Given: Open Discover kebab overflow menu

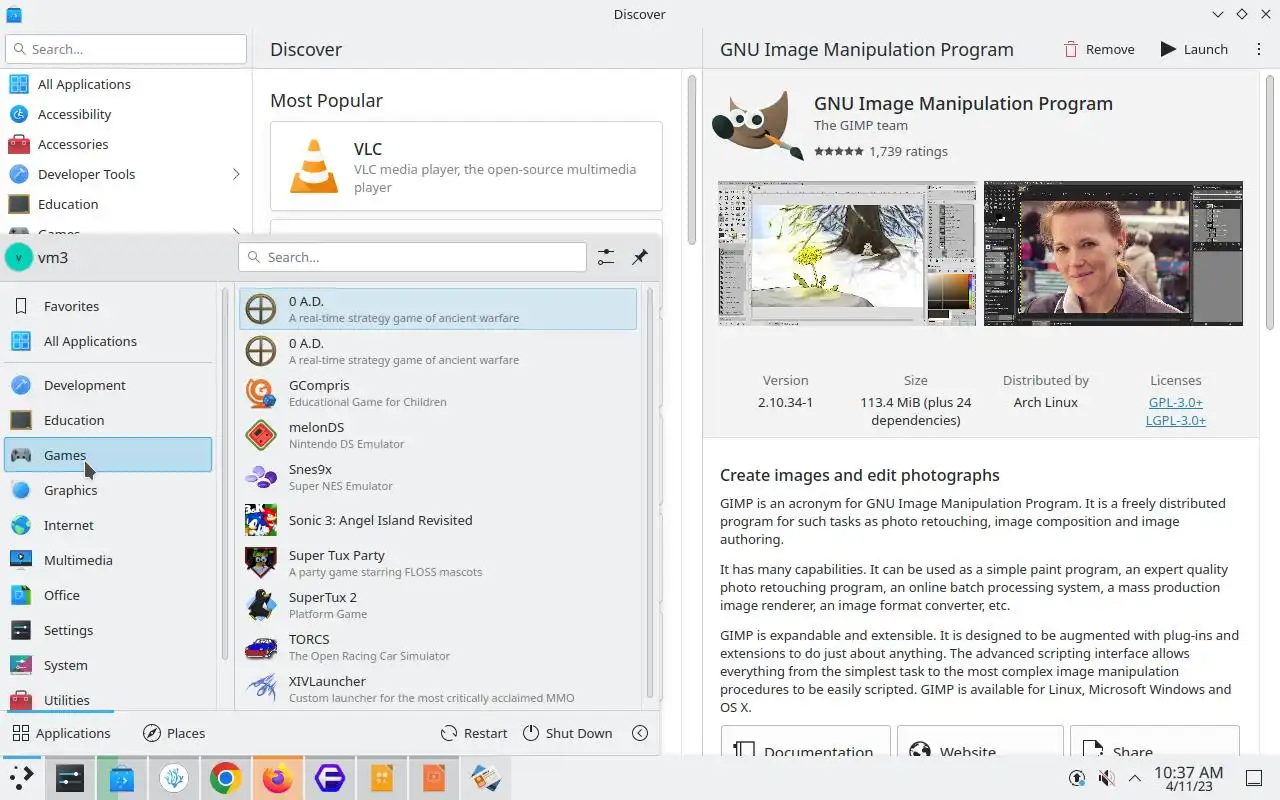Looking at the screenshot, I should click(1258, 49).
